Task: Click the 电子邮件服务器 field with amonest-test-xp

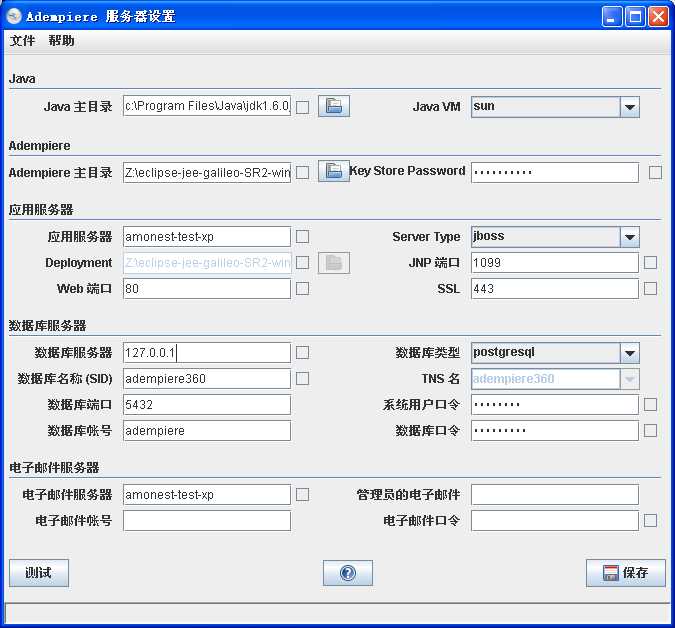Action: pyautogui.click(x=207, y=495)
